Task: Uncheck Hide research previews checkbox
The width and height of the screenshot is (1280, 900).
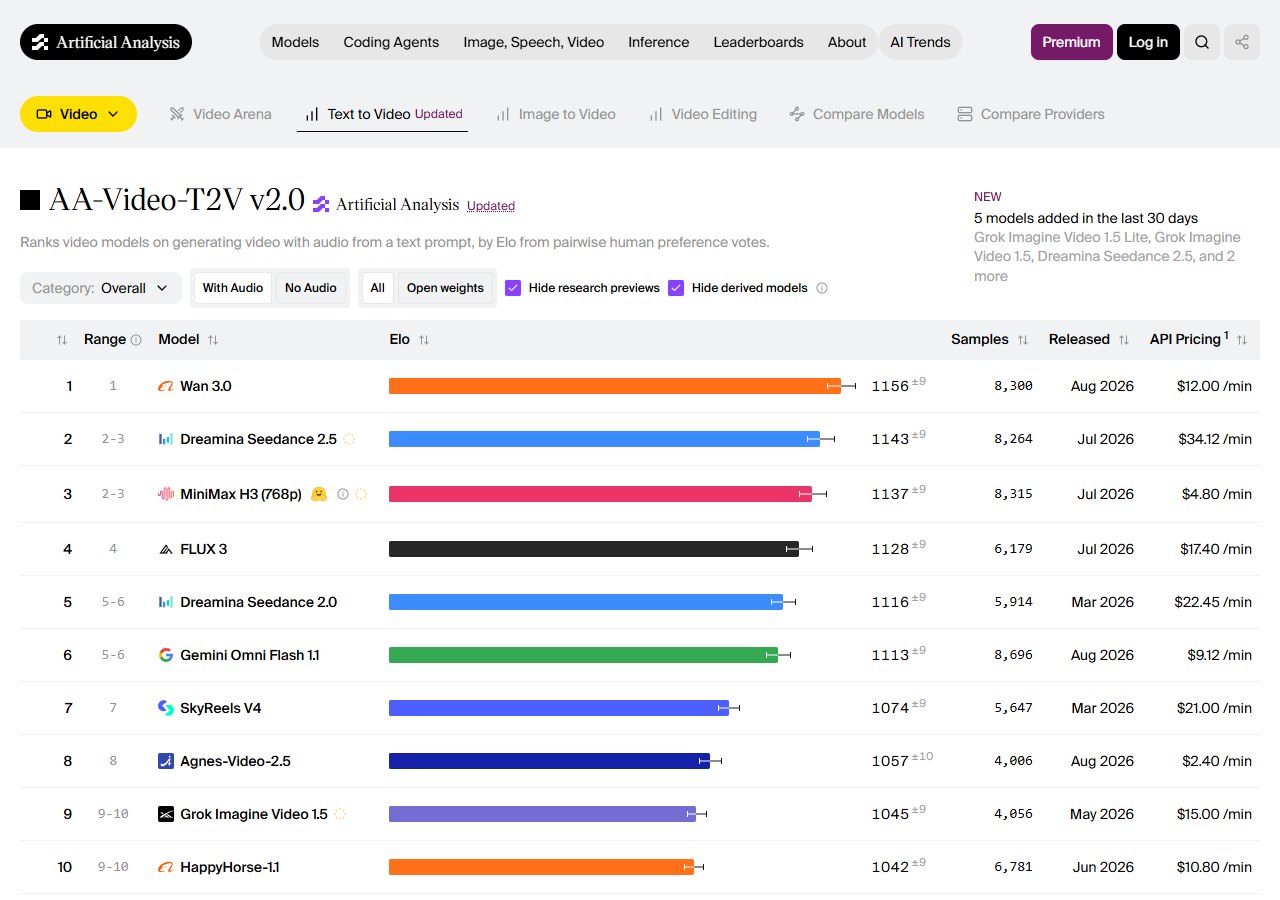Action: click(x=513, y=288)
